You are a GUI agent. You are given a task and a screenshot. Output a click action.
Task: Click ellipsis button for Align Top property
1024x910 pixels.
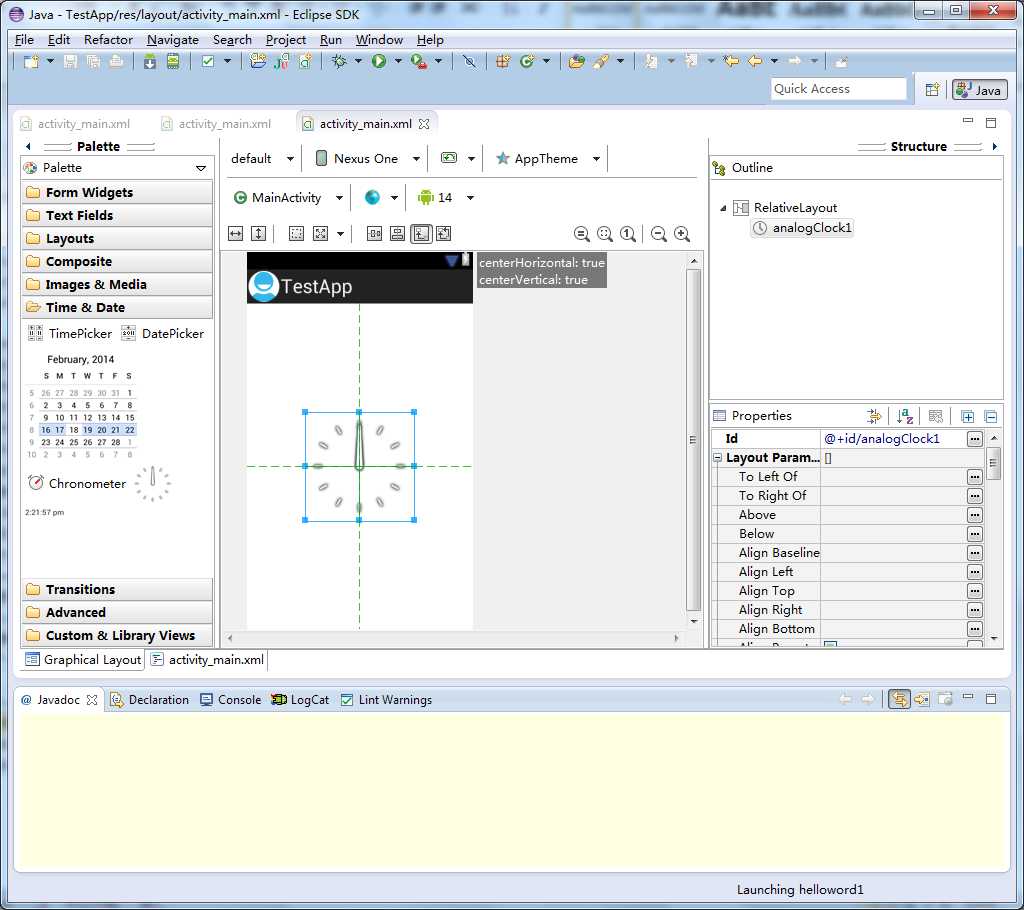tap(974, 591)
